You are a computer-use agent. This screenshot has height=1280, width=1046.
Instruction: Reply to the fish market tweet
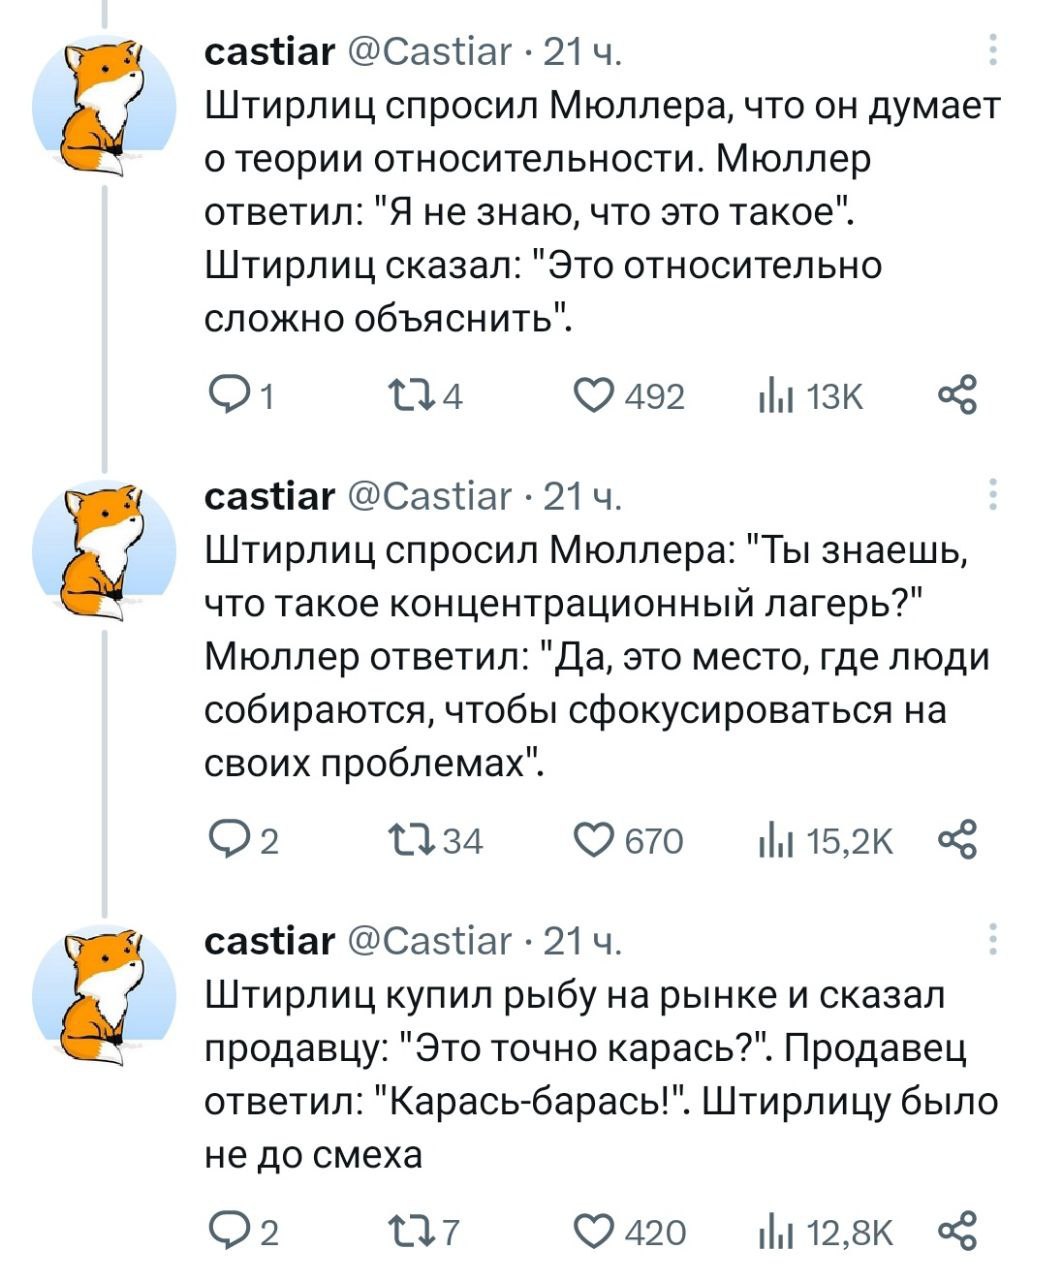tap(226, 1231)
